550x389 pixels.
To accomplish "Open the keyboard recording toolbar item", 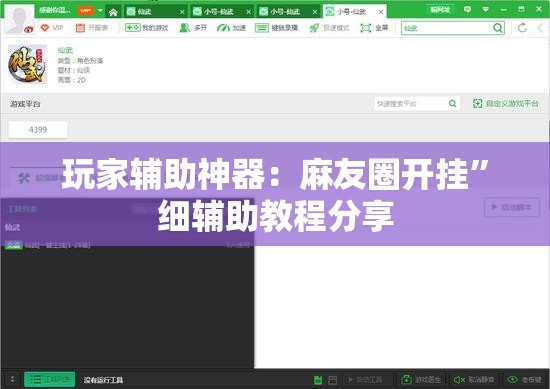I will pos(276,27).
